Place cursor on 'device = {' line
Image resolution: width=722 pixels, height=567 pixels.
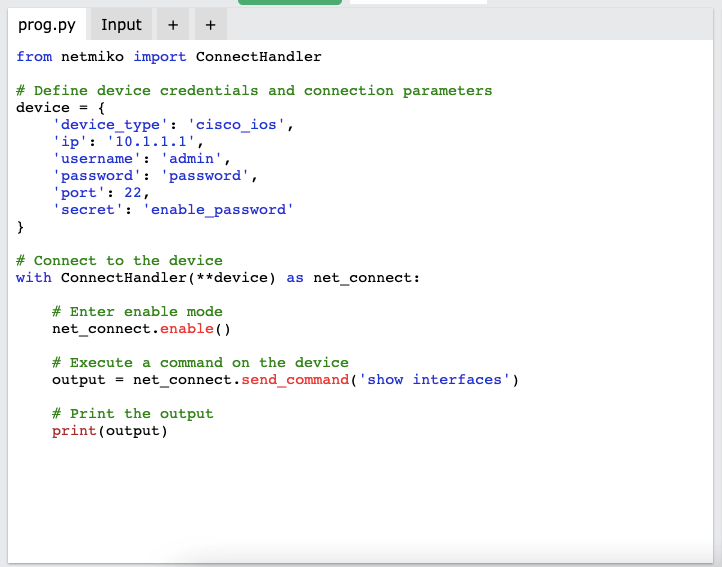tap(60, 108)
